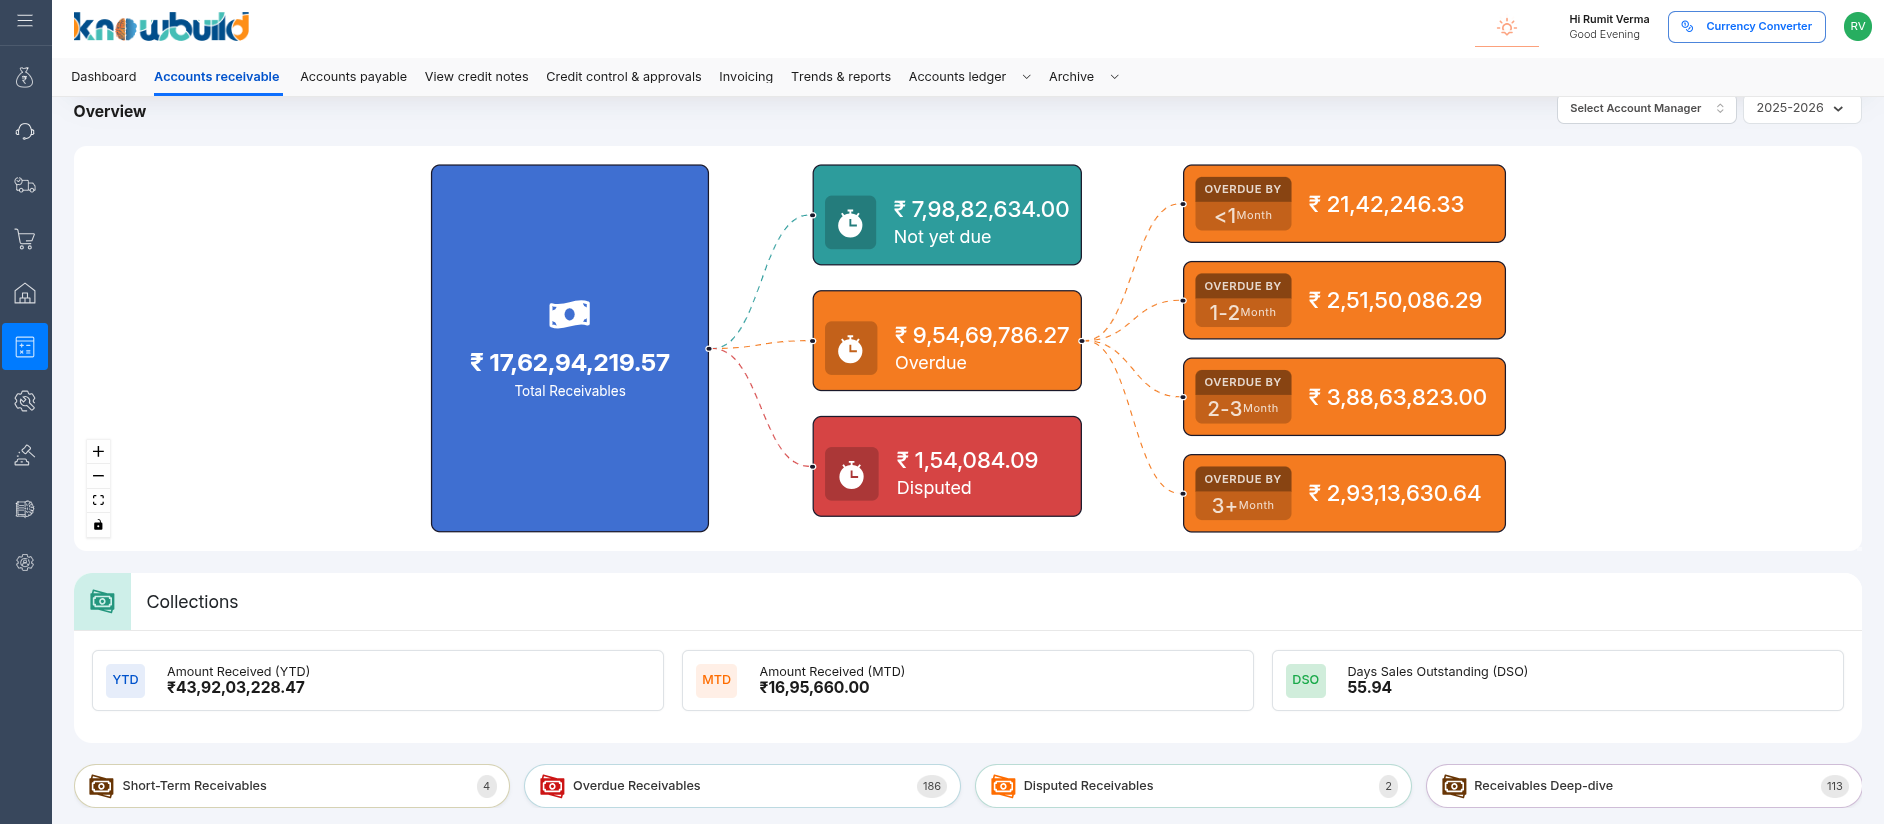Click the RV user avatar
The height and width of the screenshot is (824, 1891).
click(1857, 27)
